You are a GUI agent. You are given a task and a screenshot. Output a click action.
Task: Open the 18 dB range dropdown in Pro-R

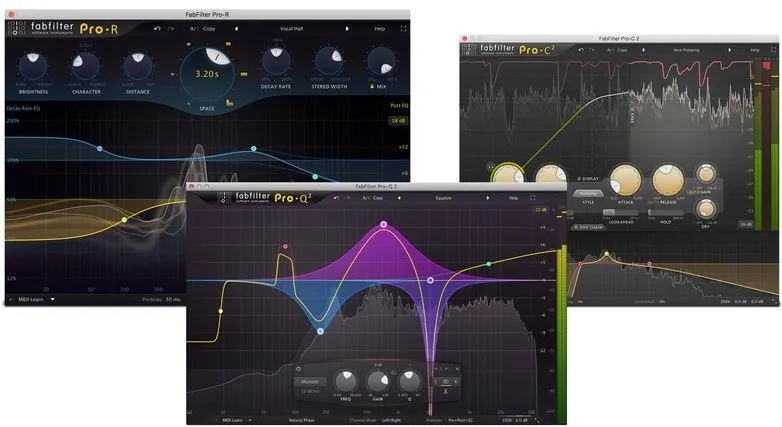pos(398,121)
